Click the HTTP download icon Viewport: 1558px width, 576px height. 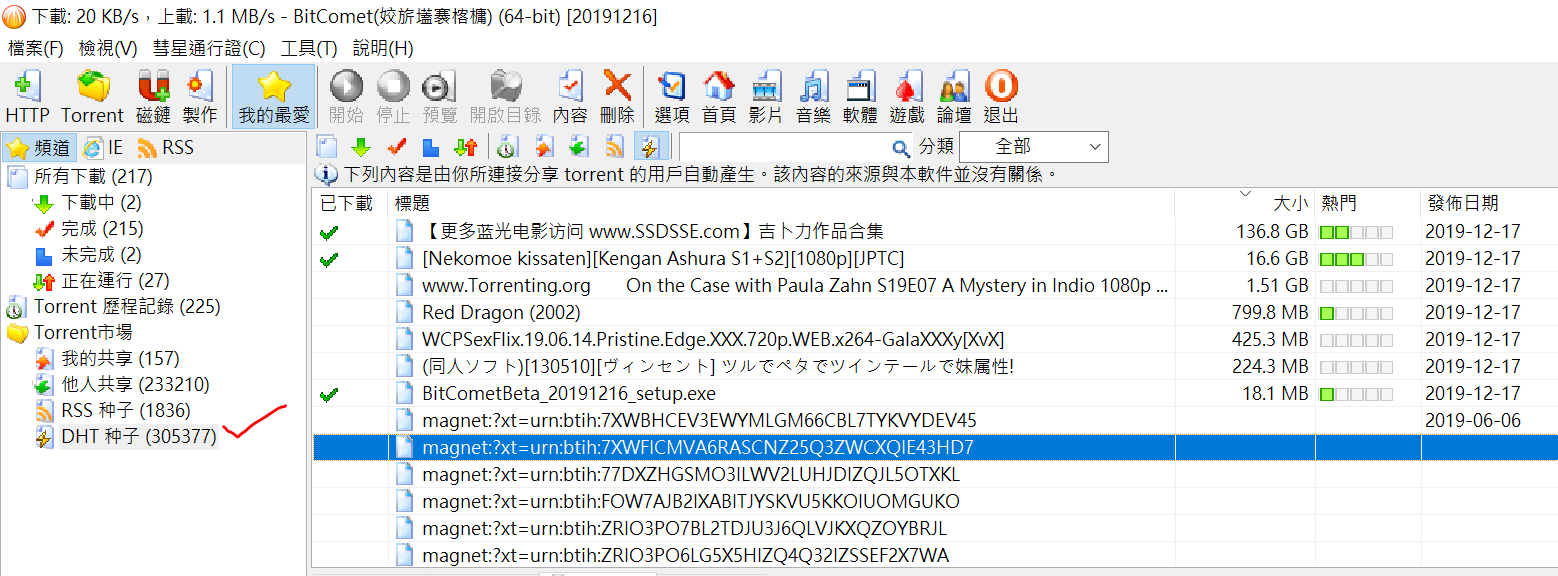(x=27, y=97)
